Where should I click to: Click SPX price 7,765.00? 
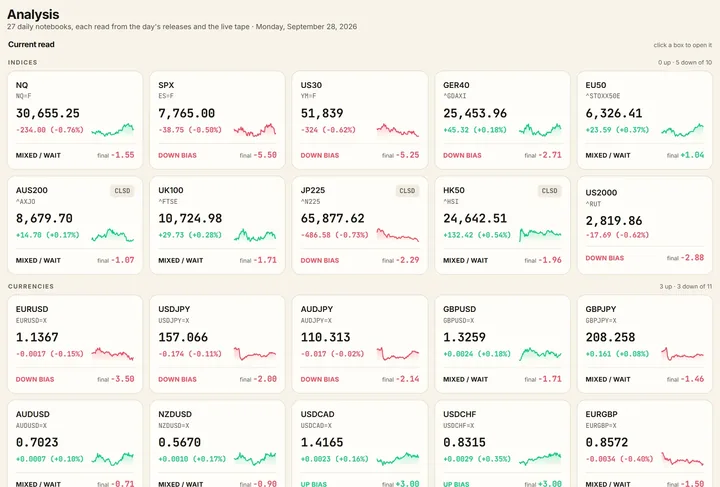click(186, 113)
